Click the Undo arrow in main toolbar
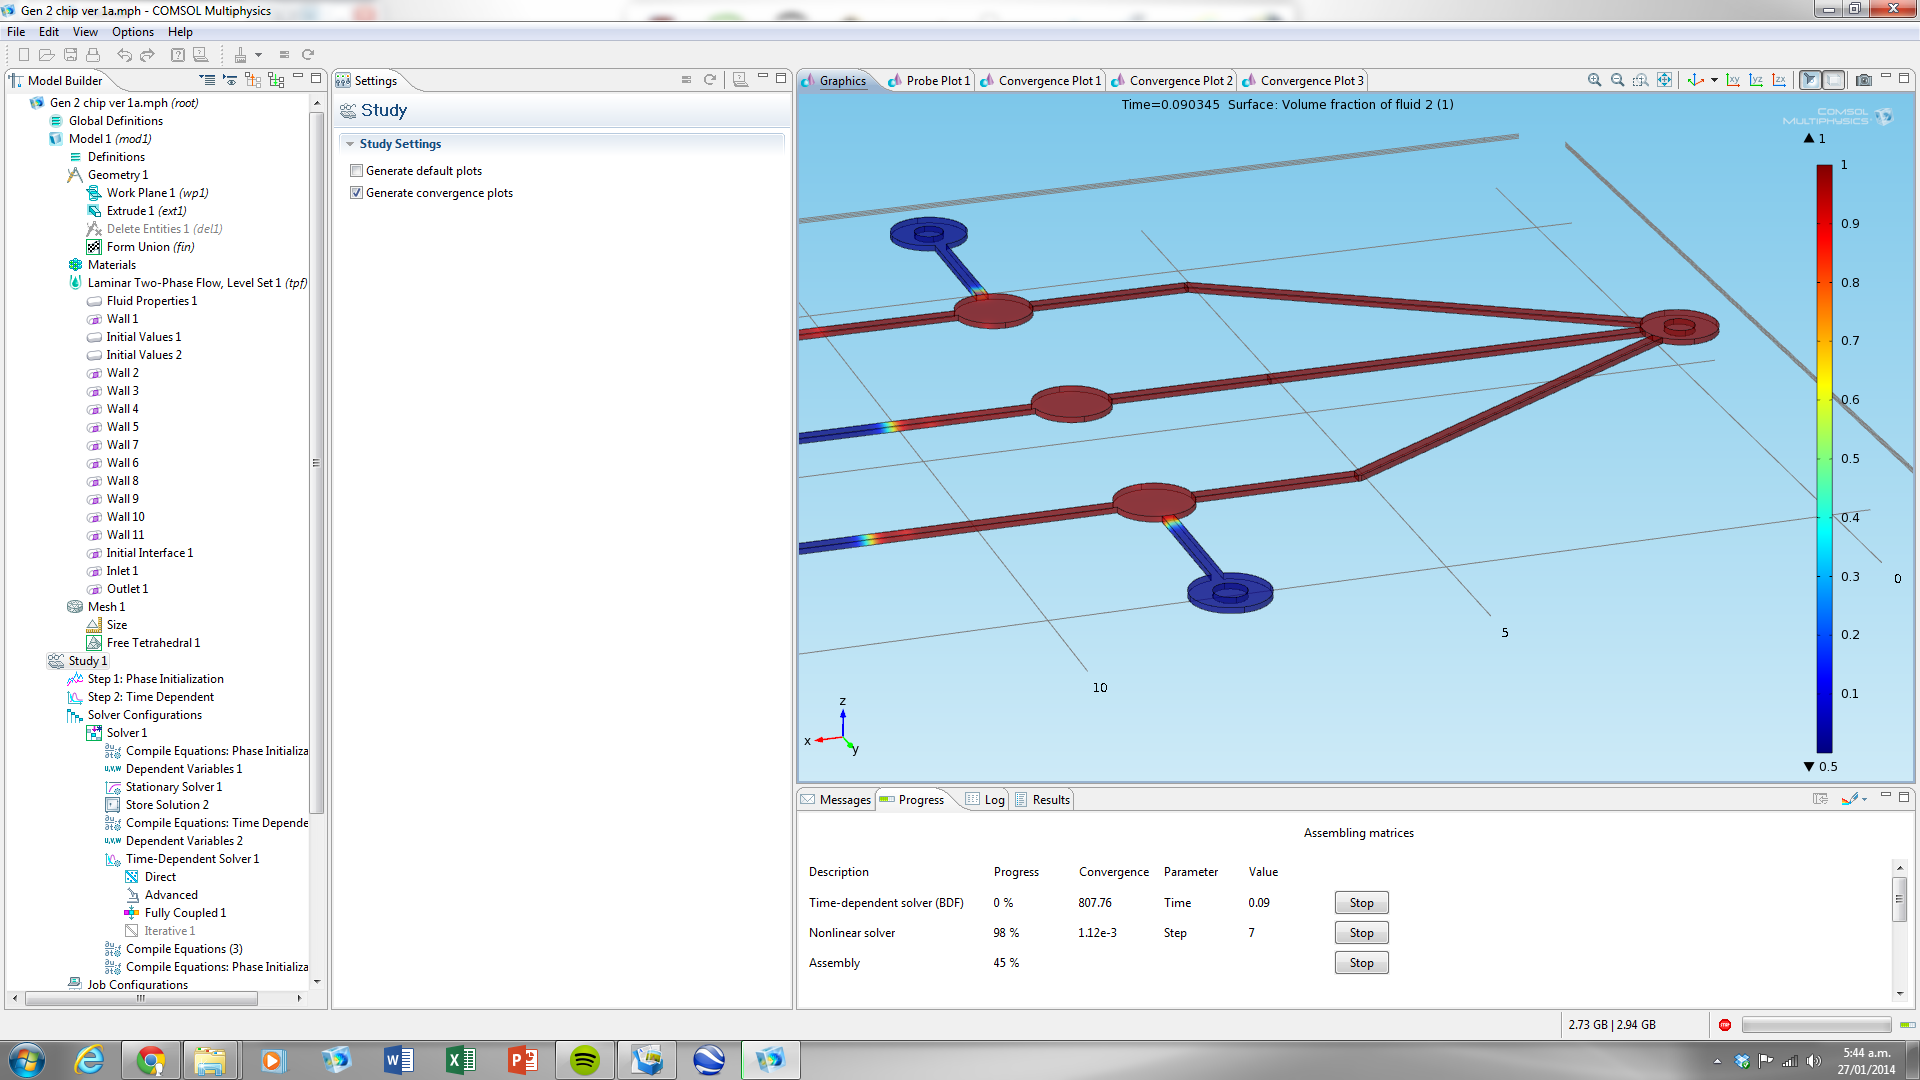1920x1080 pixels. (124, 55)
